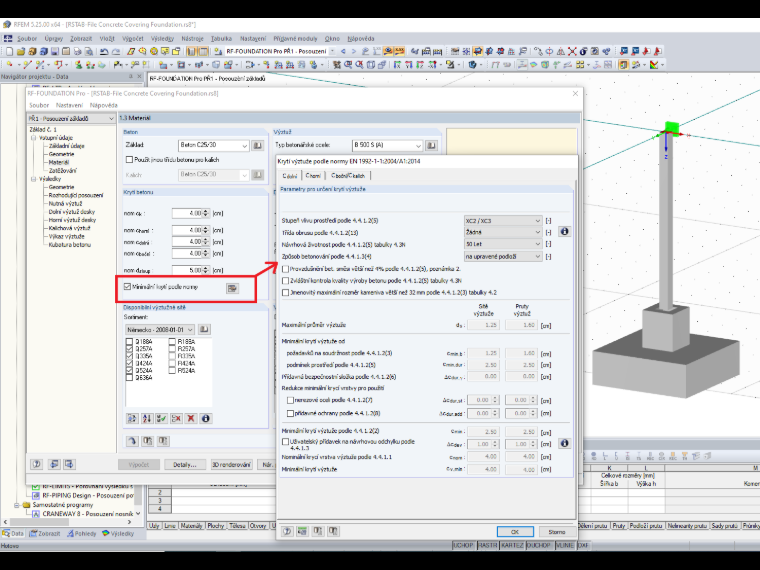Open the Nastavení menu in RF-FOUNDATION Pro window
Viewport: 760px width, 570px height.
point(69,105)
